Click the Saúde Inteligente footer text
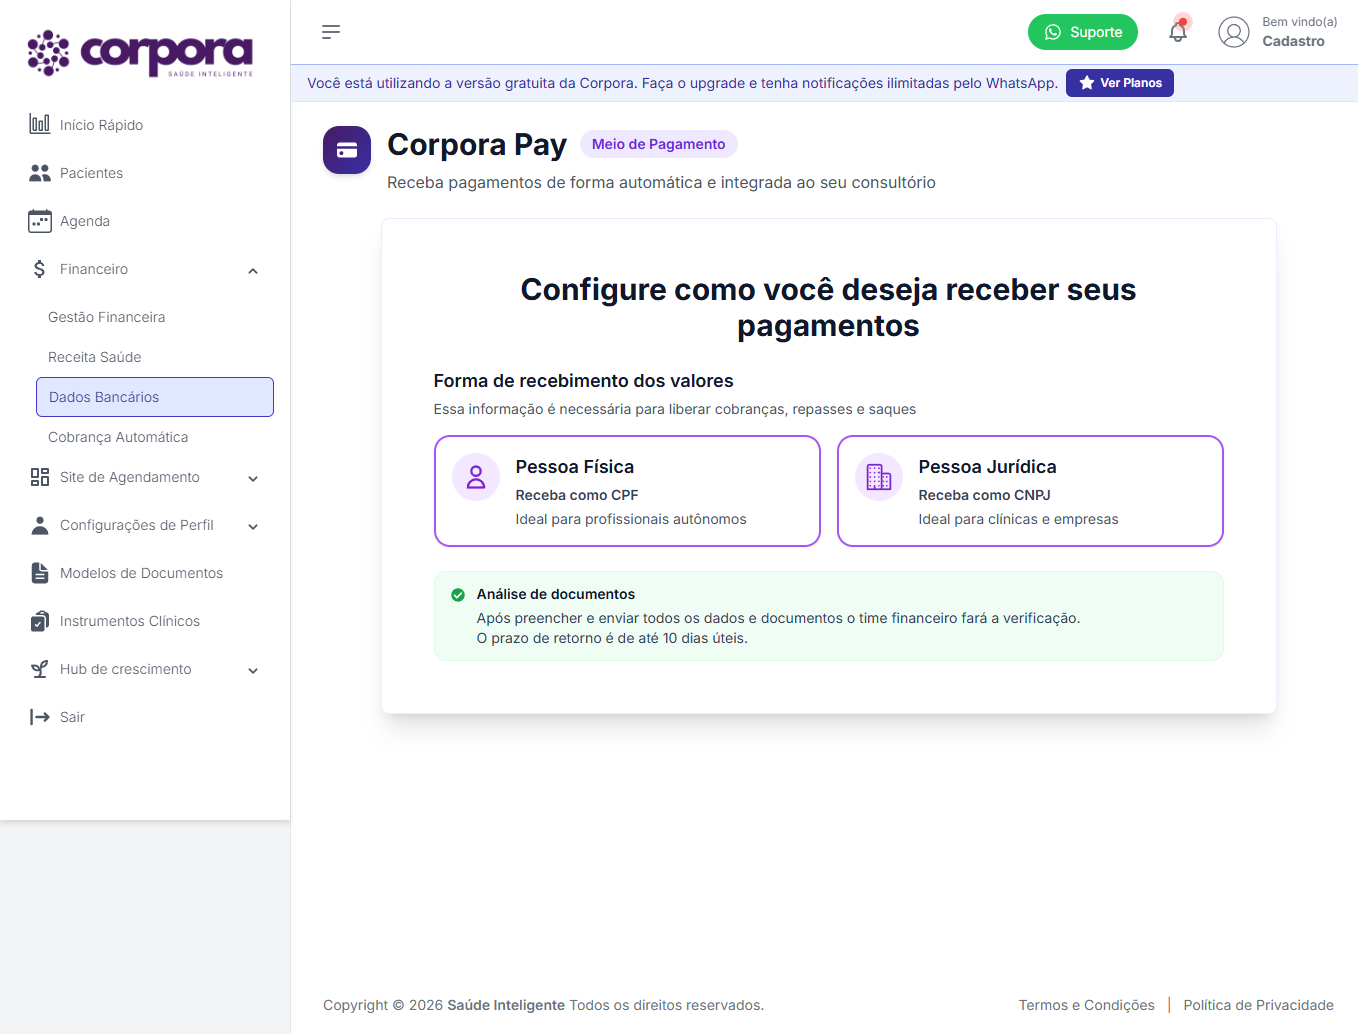This screenshot has width=1358, height=1034. click(506, 1005)
